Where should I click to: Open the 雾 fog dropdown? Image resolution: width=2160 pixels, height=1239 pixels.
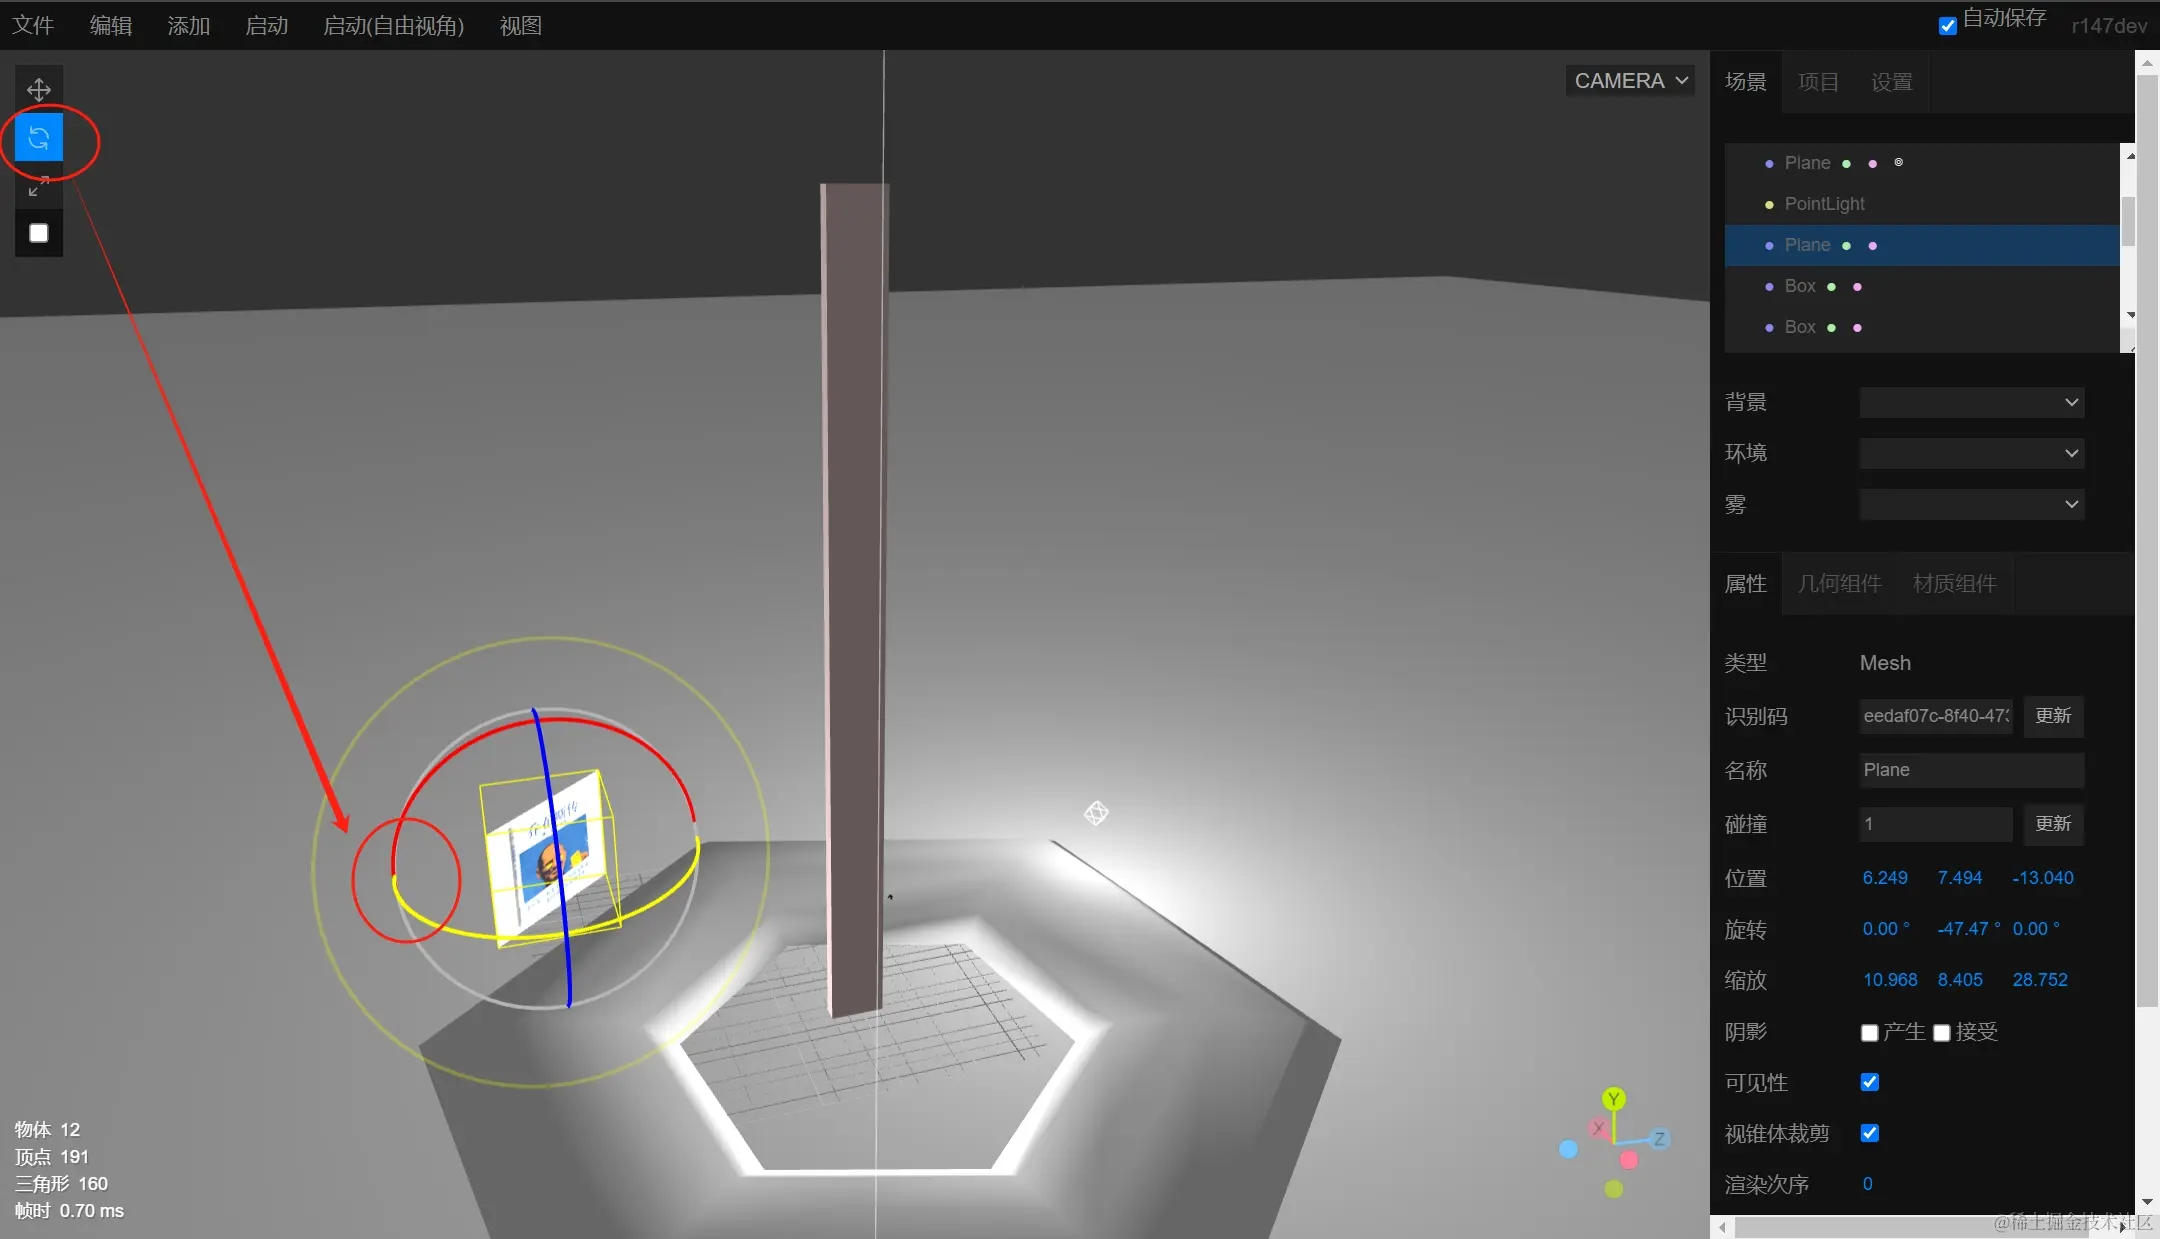pyautogui.click(x=1970, y=504)
